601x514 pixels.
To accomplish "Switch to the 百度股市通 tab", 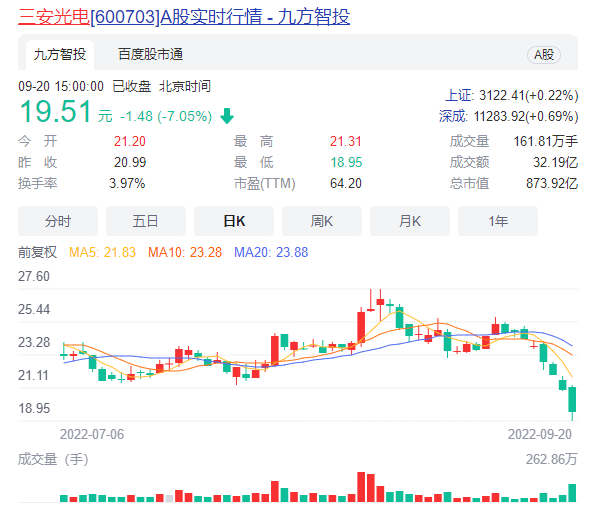I will 150,54.
